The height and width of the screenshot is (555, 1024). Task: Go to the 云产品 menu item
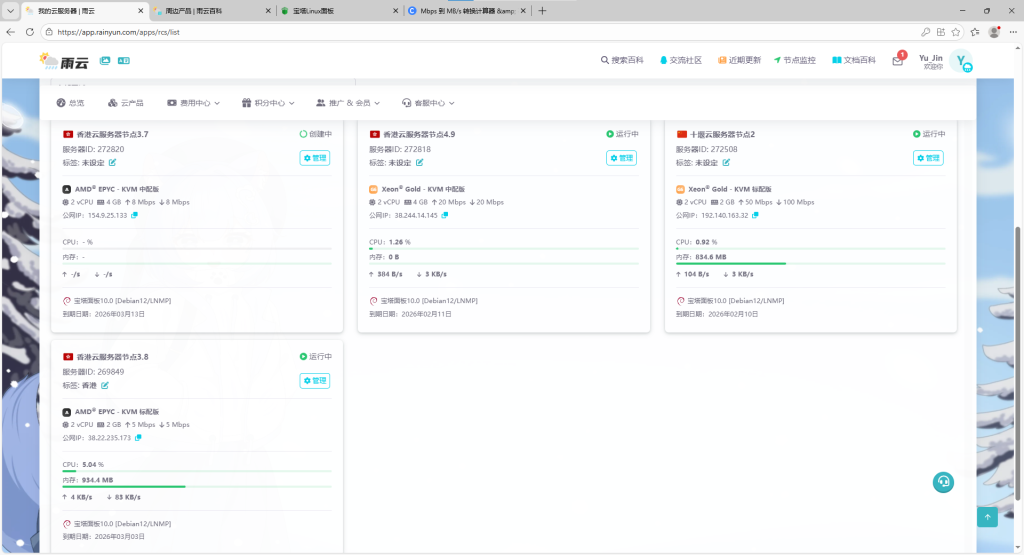pyautogui.click(x=126, y=102)
